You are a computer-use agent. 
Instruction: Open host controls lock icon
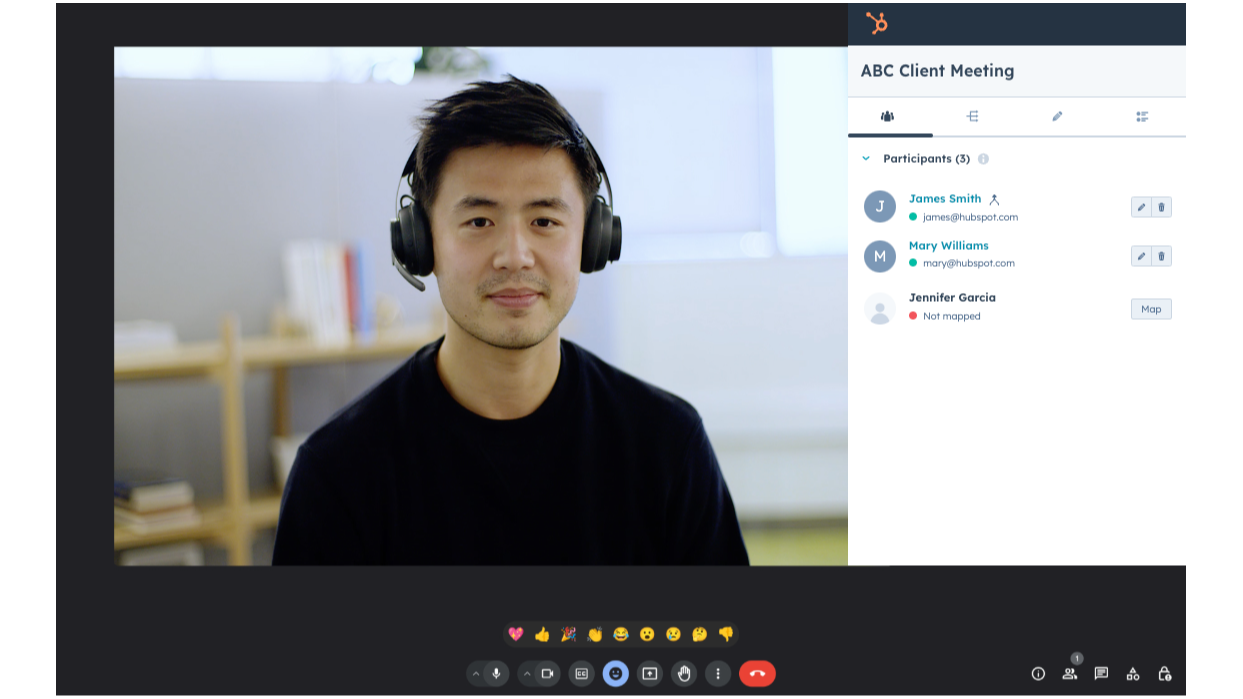(x=1164, y=674)
